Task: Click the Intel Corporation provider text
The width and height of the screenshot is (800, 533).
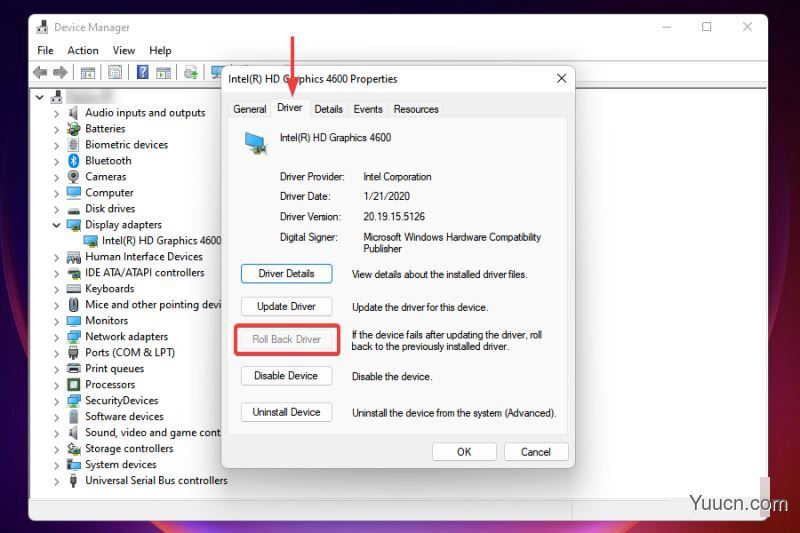Action: [x=397, y=177]
